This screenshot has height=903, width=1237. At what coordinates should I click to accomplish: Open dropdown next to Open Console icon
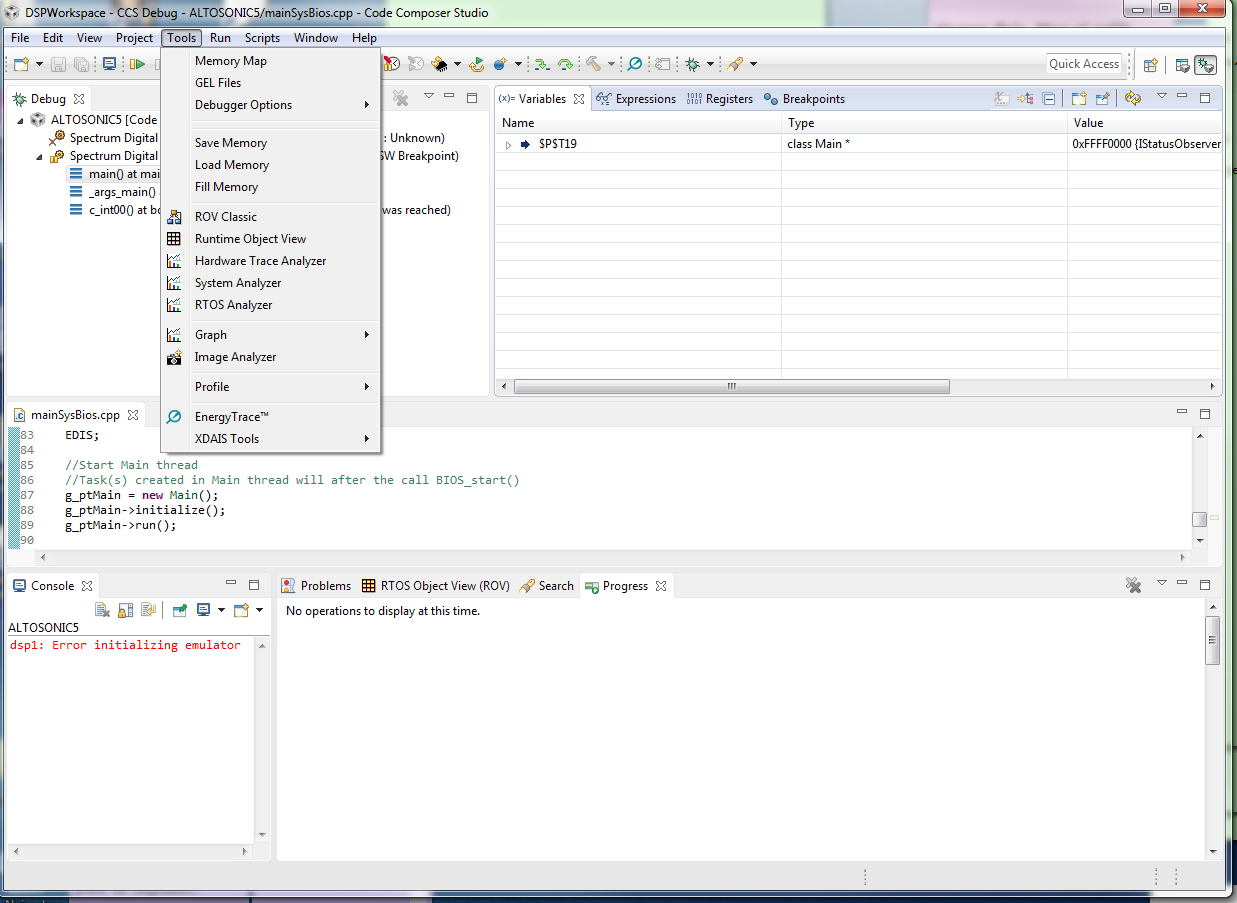coord(259,610)
